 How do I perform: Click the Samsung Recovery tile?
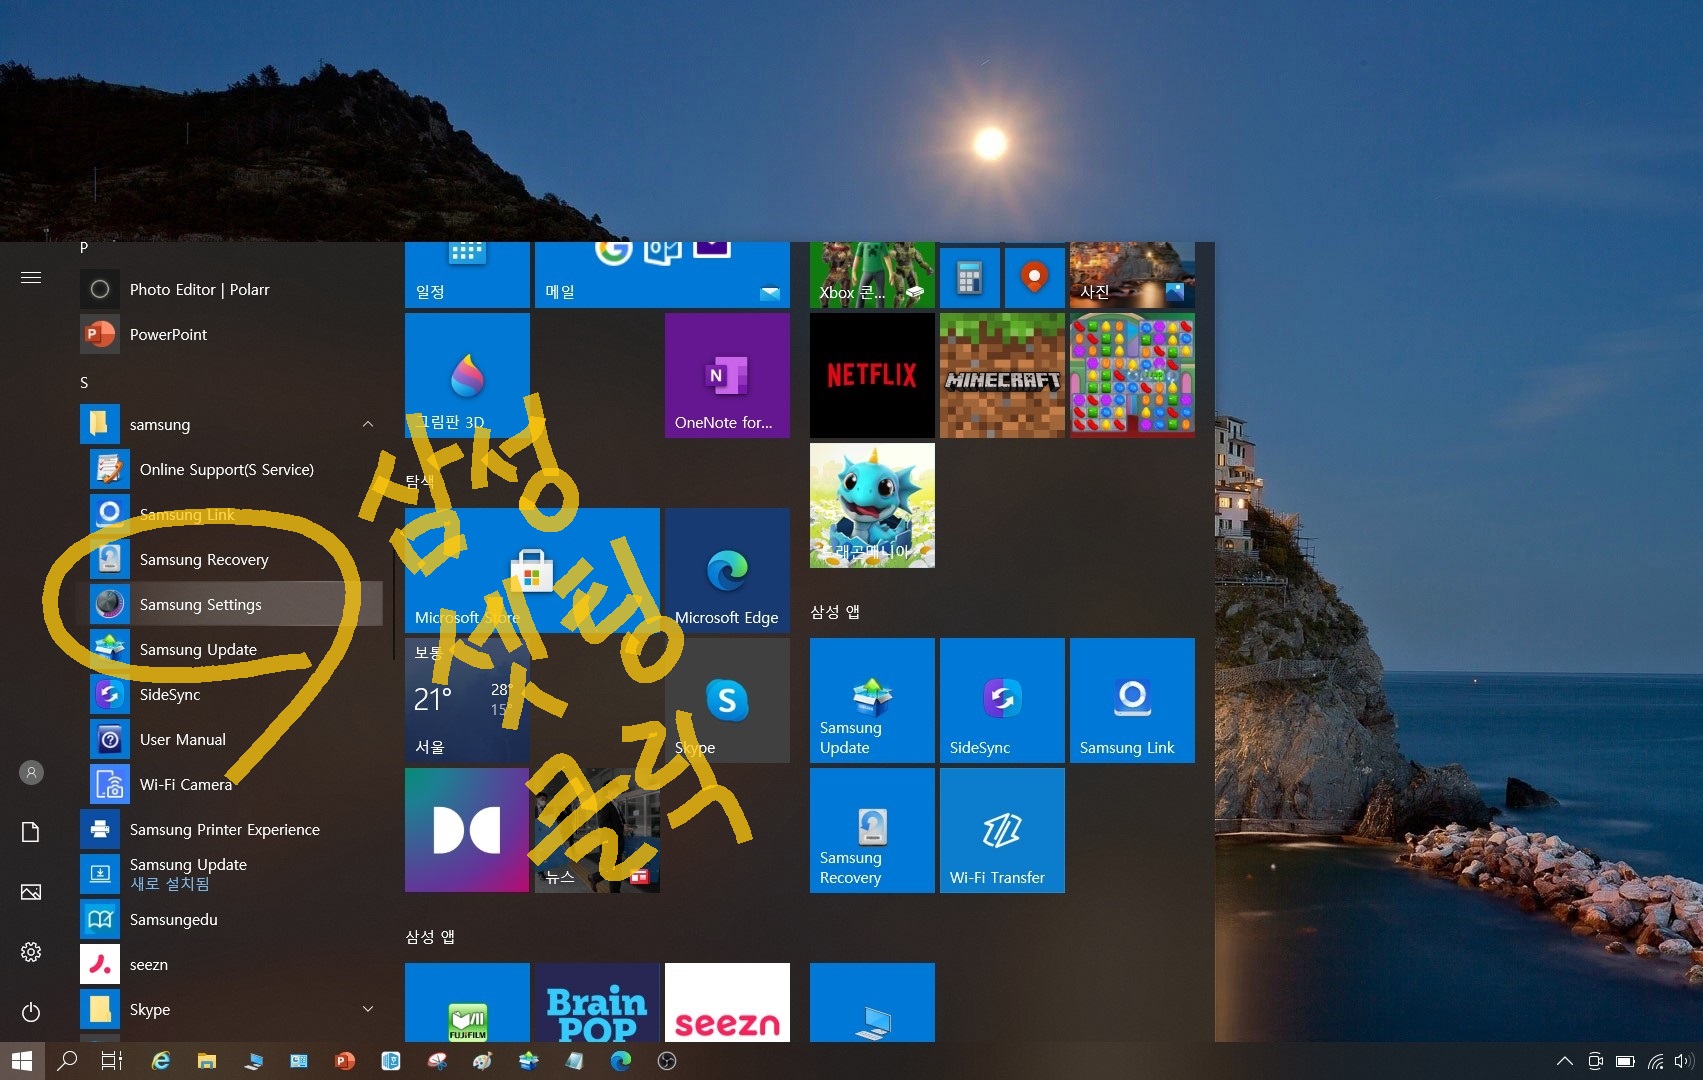point(872,830)
